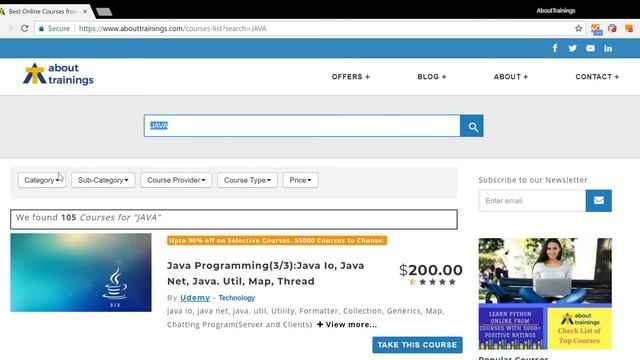Open the OFFERS menu
Viewport: 640px width, 360px height.
(351, 77)
